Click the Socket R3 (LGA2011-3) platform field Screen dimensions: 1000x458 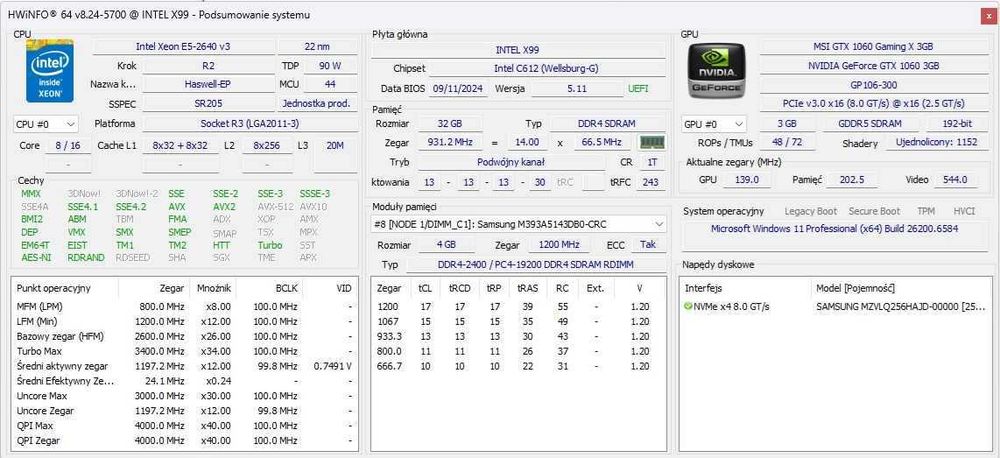(x=249, y=124)
